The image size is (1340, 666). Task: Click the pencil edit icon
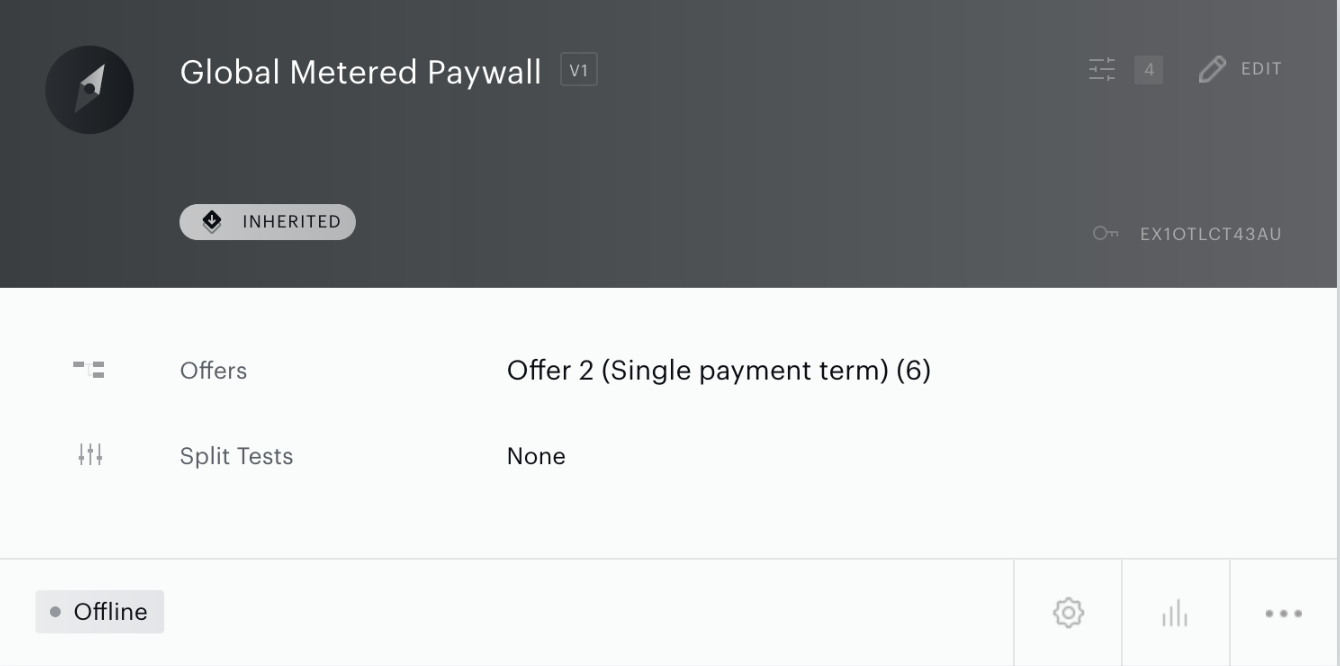click(1212, 70)
